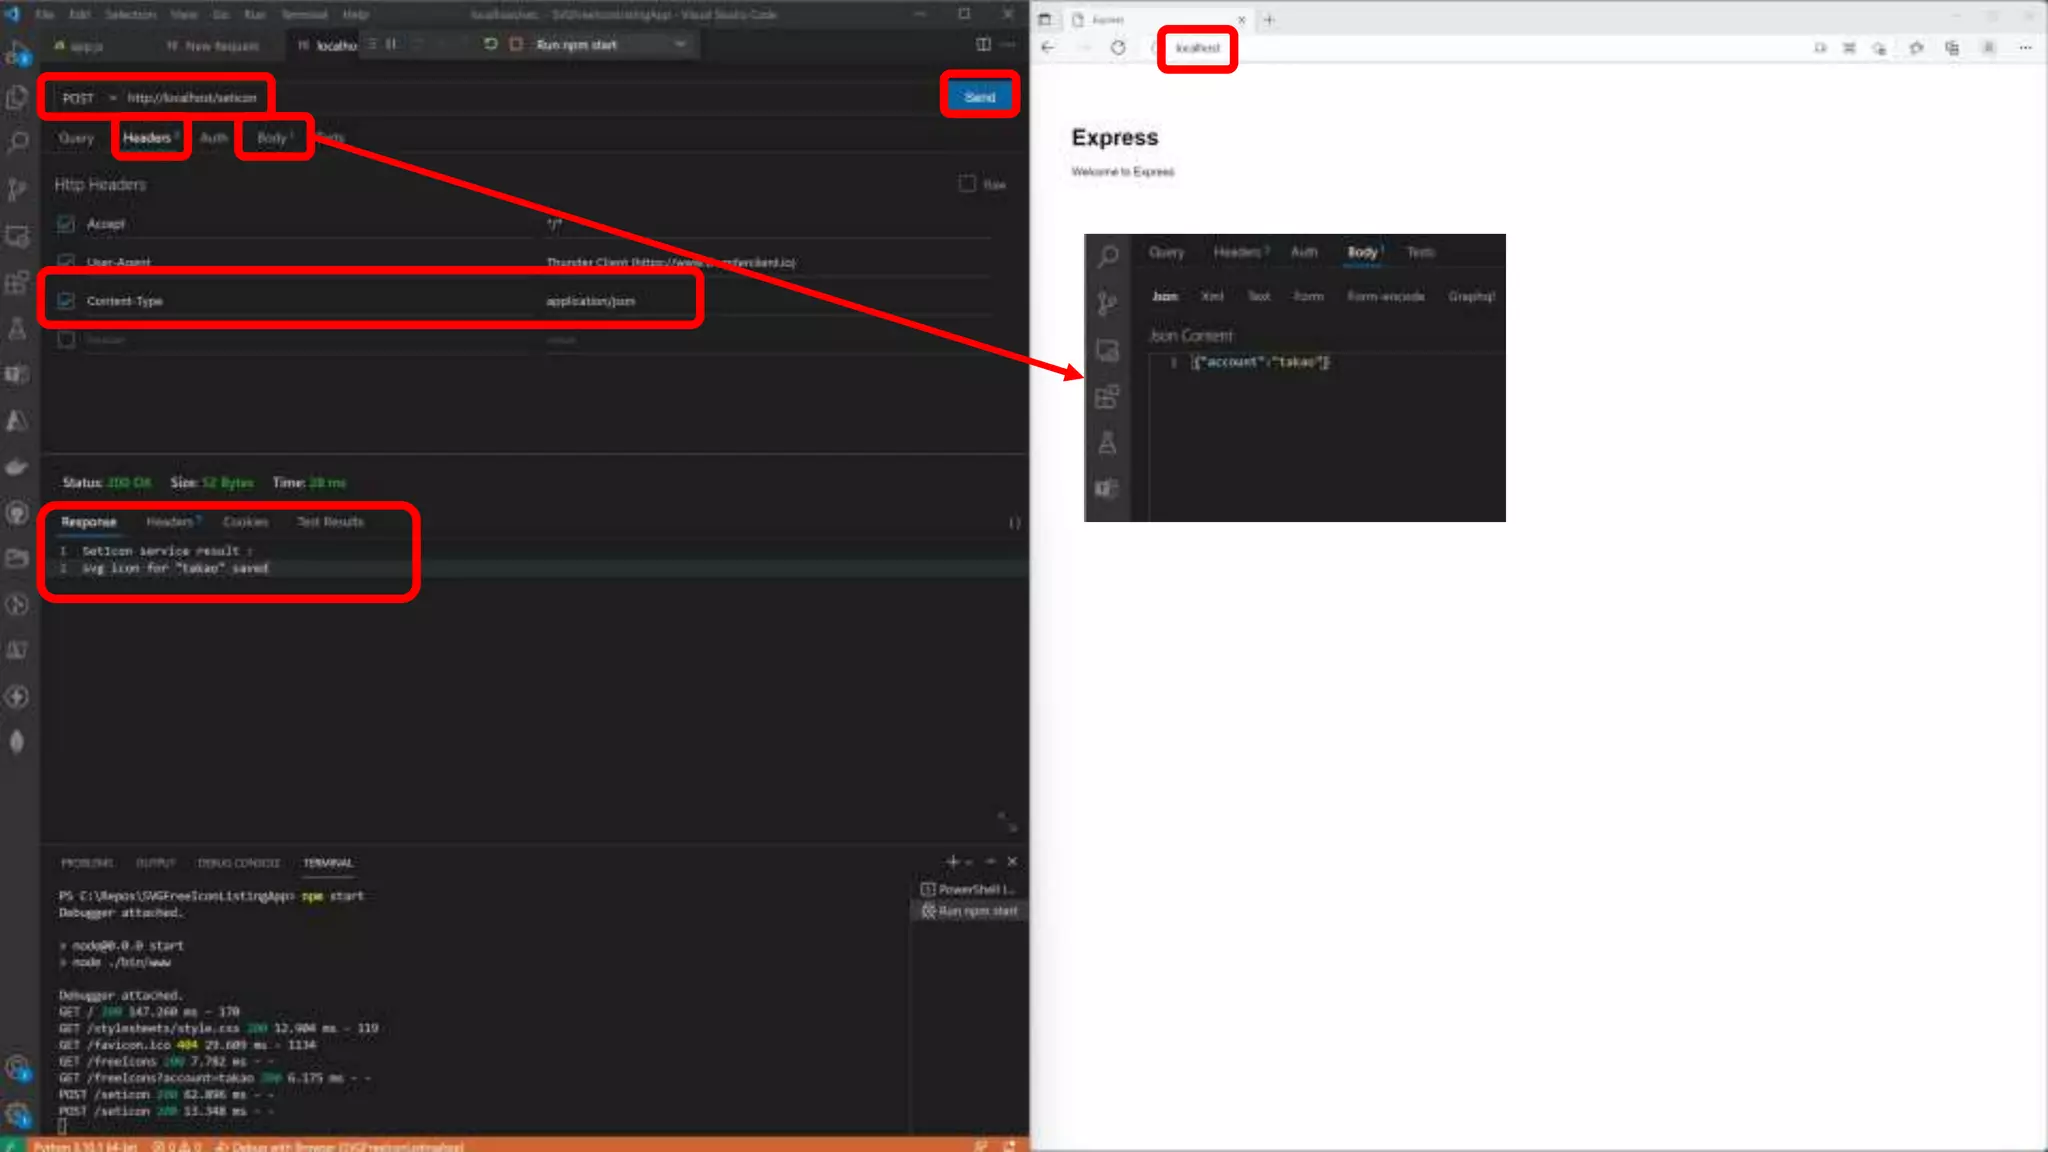The image size is (2048, 1152).
Task: Select the PowerShell terminal entry
Action: point(968,889)
